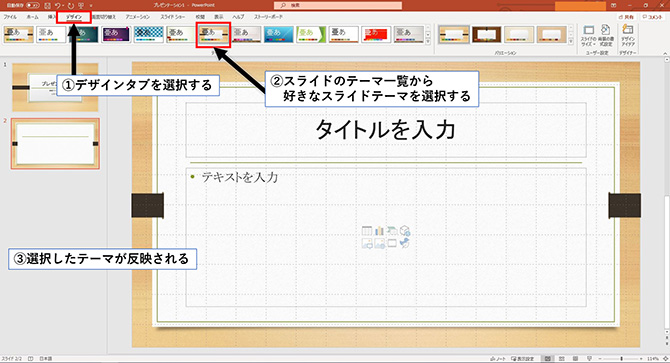Click the 3D Models placeholder icon
This screenshot has height=363, width=670.
tap(405, 231)
